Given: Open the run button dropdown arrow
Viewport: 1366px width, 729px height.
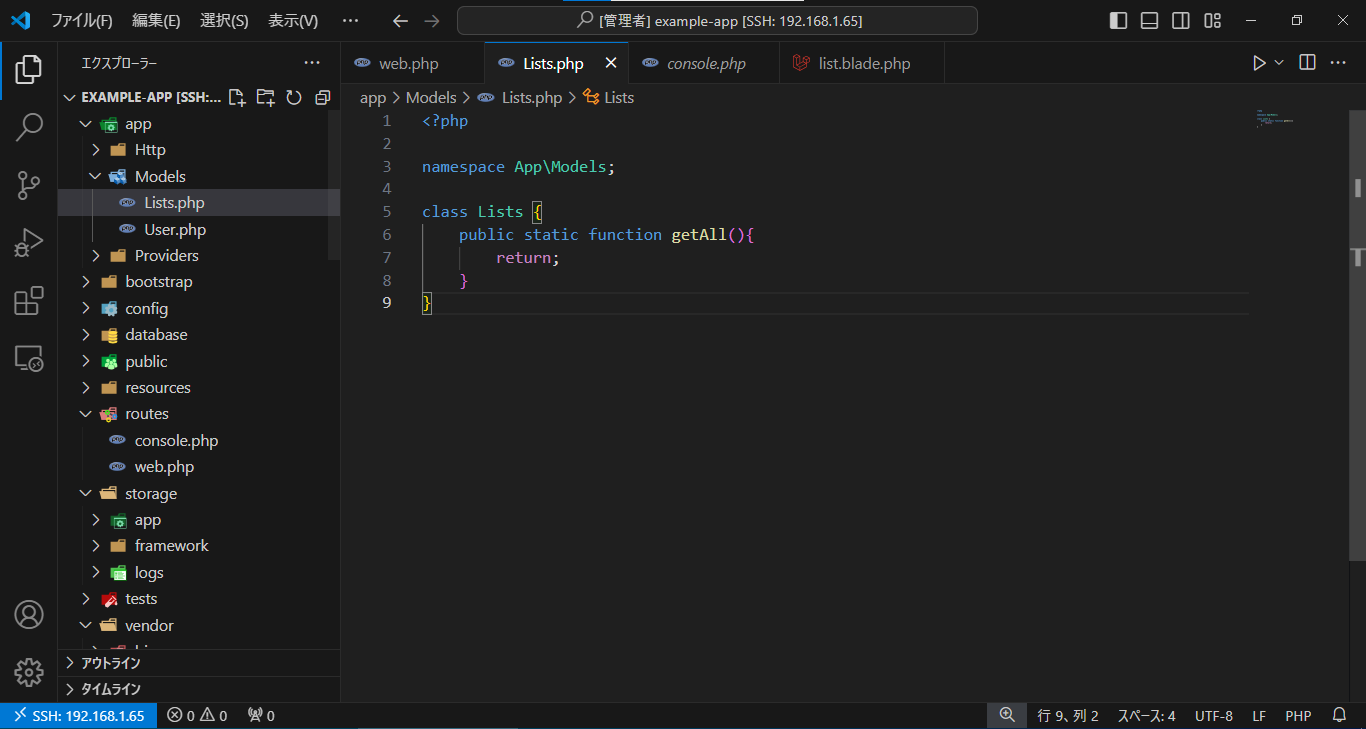Looking at the screenshot, I should (x=1279, y=63).
